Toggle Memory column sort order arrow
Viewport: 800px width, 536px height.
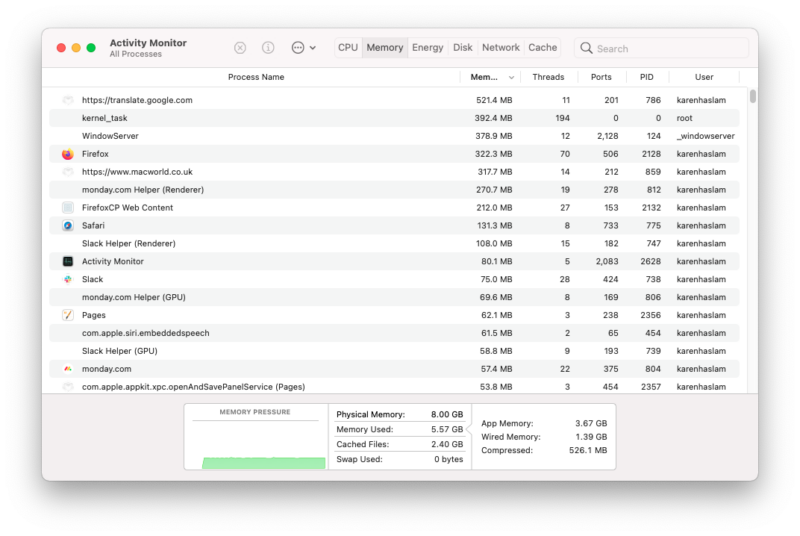512,77
